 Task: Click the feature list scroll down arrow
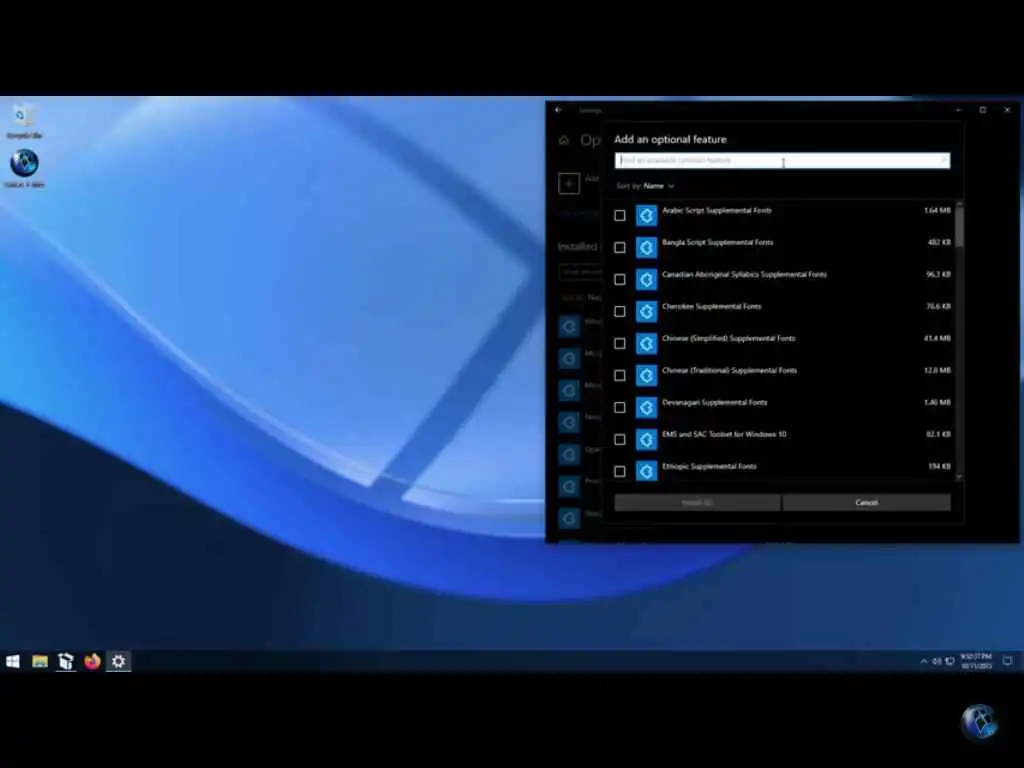959,477
